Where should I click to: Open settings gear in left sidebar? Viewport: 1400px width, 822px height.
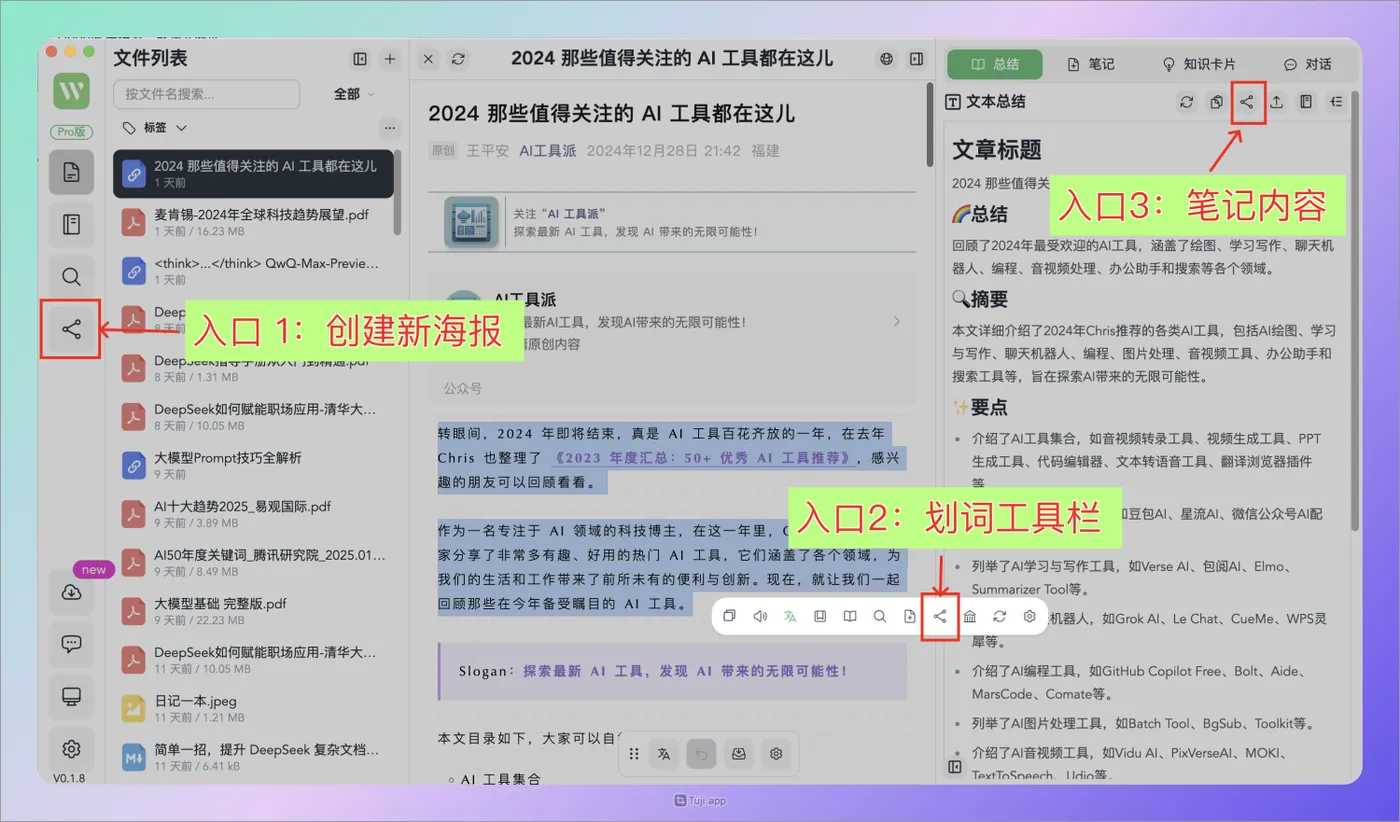[71, 748]
